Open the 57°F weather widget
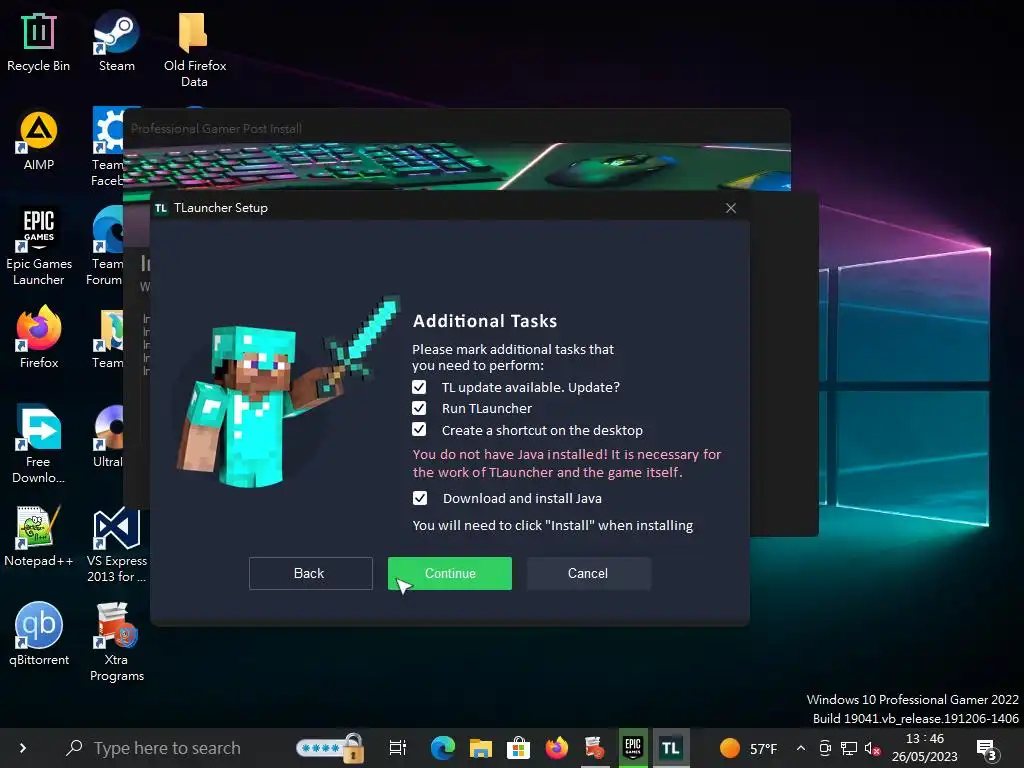Image resolution: width=1024 pixels, height=768 pixels. point(748,748)
